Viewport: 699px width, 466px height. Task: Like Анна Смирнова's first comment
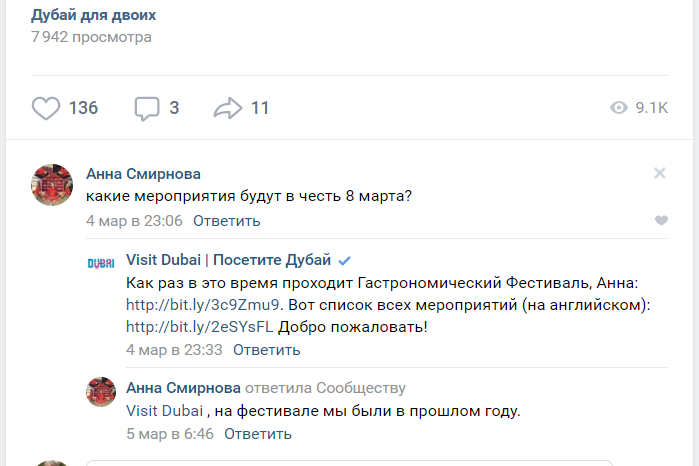(660, 221)
